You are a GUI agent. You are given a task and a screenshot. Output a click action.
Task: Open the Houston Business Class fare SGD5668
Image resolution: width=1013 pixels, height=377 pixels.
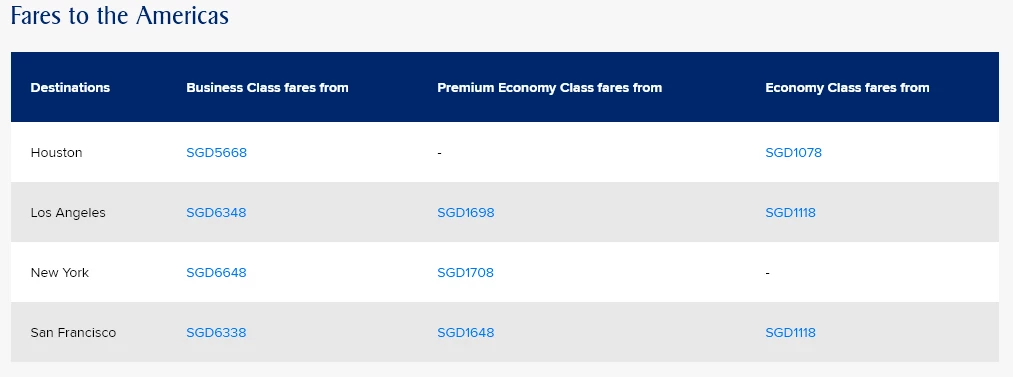(216, 153)
